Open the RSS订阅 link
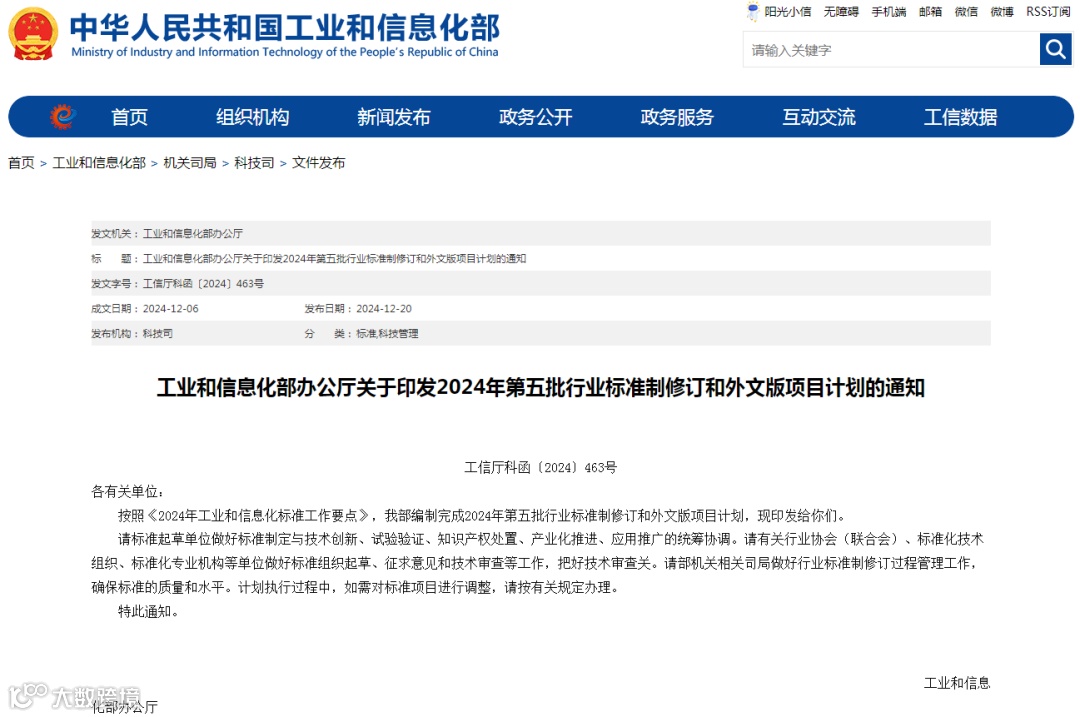Viewport: 1080px width, 717px height. tap(1048, 12)
